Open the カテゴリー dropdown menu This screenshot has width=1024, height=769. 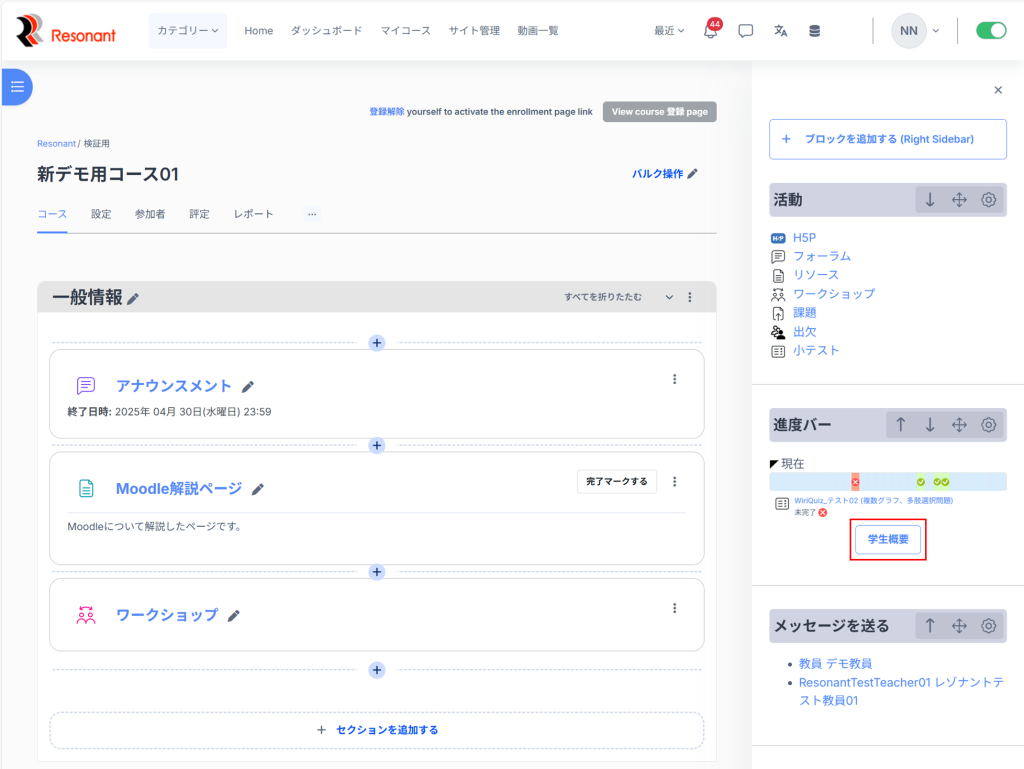[187, 31]
